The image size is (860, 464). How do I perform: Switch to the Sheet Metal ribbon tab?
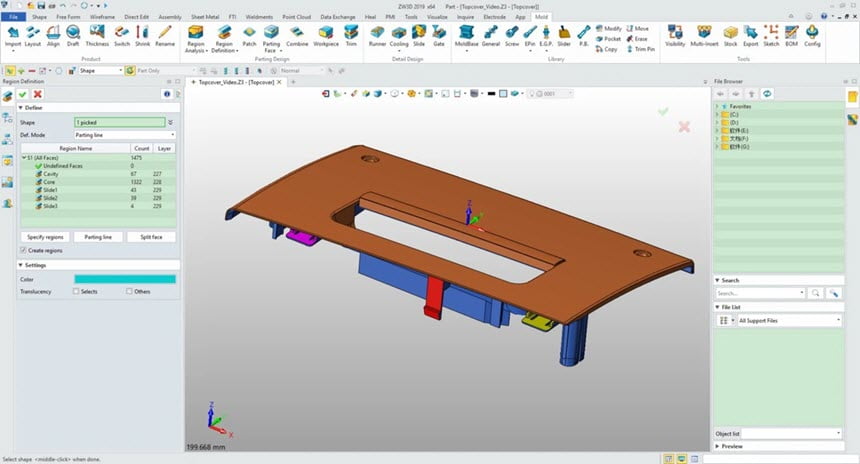(205, 17)
